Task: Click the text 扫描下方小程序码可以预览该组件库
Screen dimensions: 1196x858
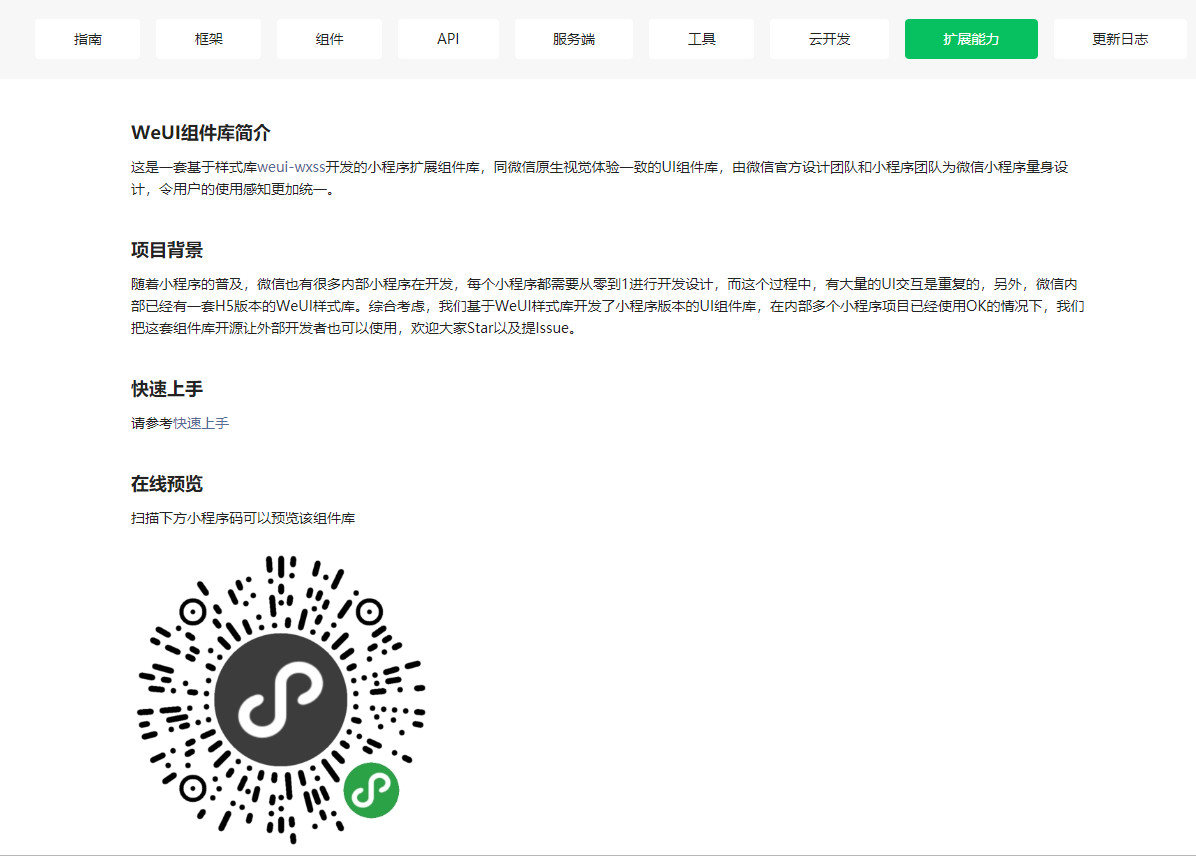Action: point(243,519)
